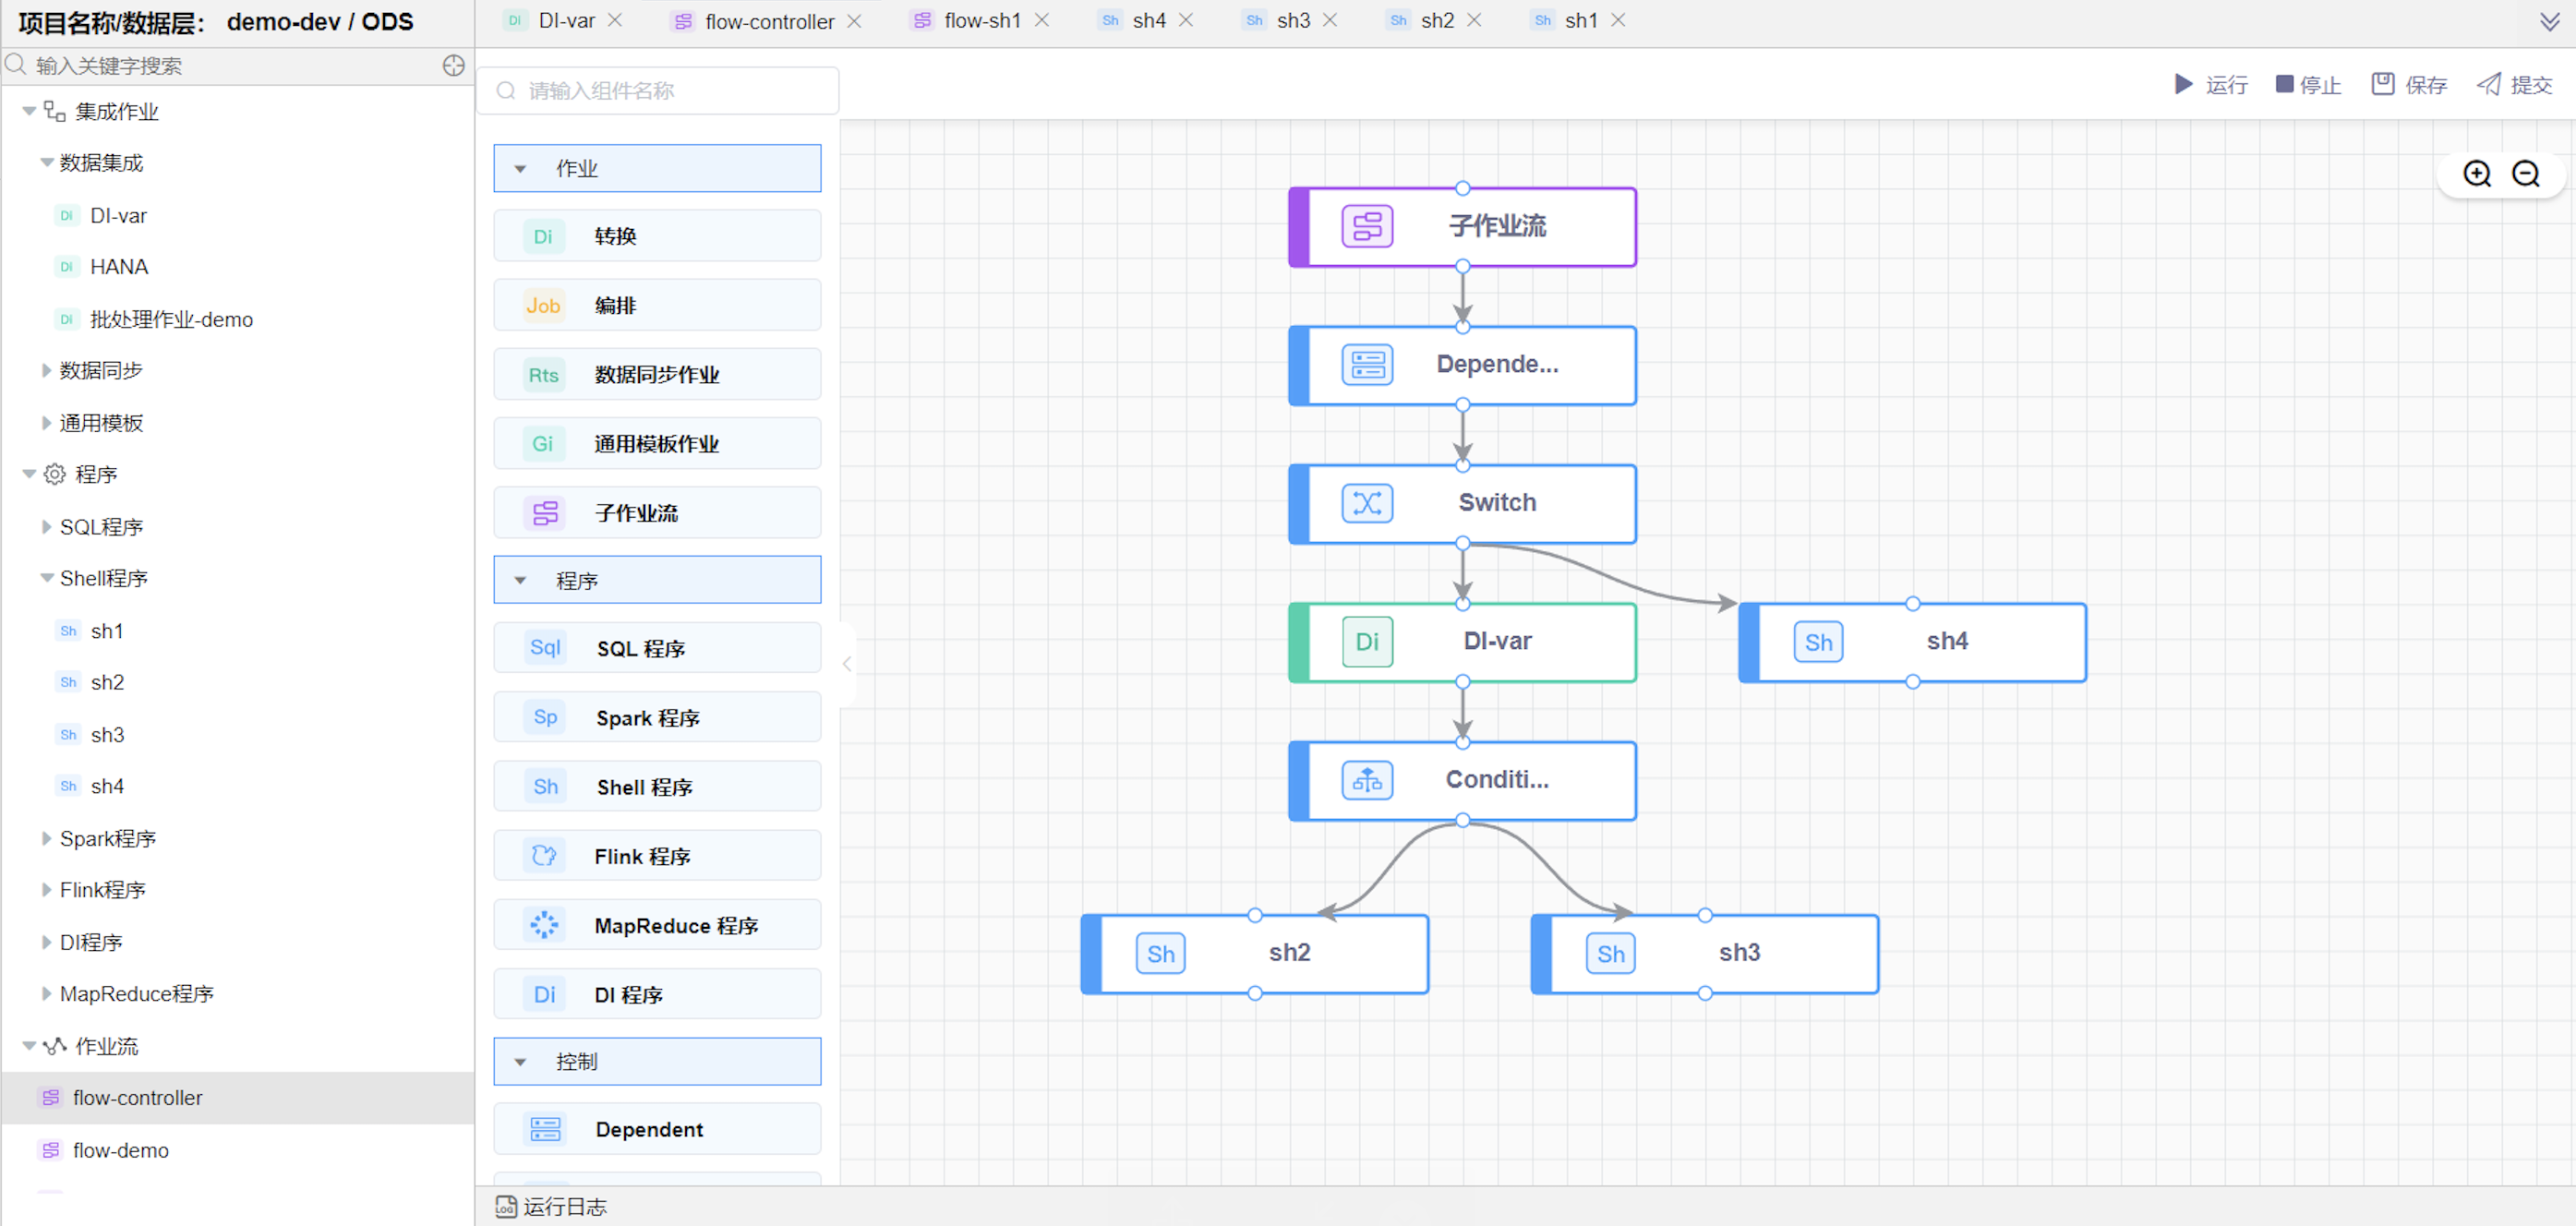Select the 数据同步作业 component
Image resolution: width=2576 pixels, height=1226 pixels.
pyautogui.click(x=656, y=374)
